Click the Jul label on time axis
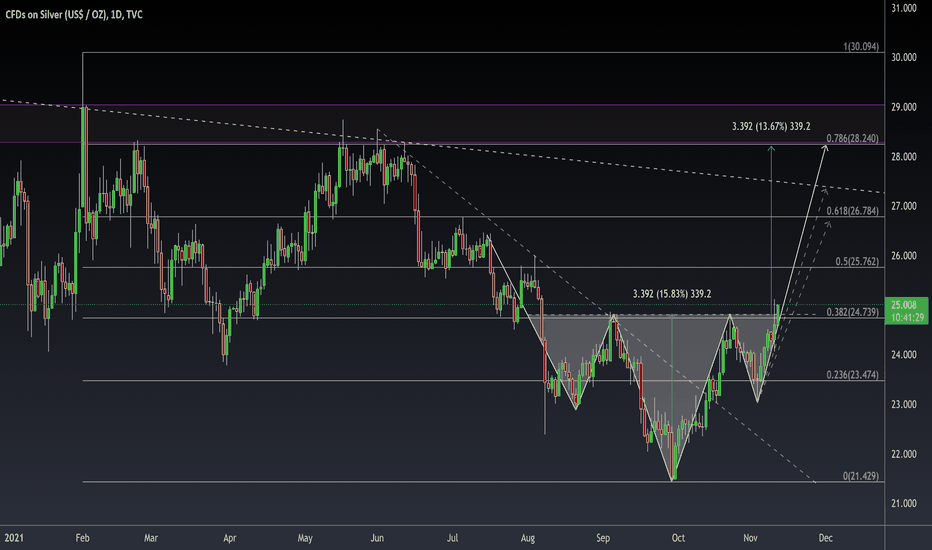The width and height of the screenshot is (932, 550). (x=452, y=538)
